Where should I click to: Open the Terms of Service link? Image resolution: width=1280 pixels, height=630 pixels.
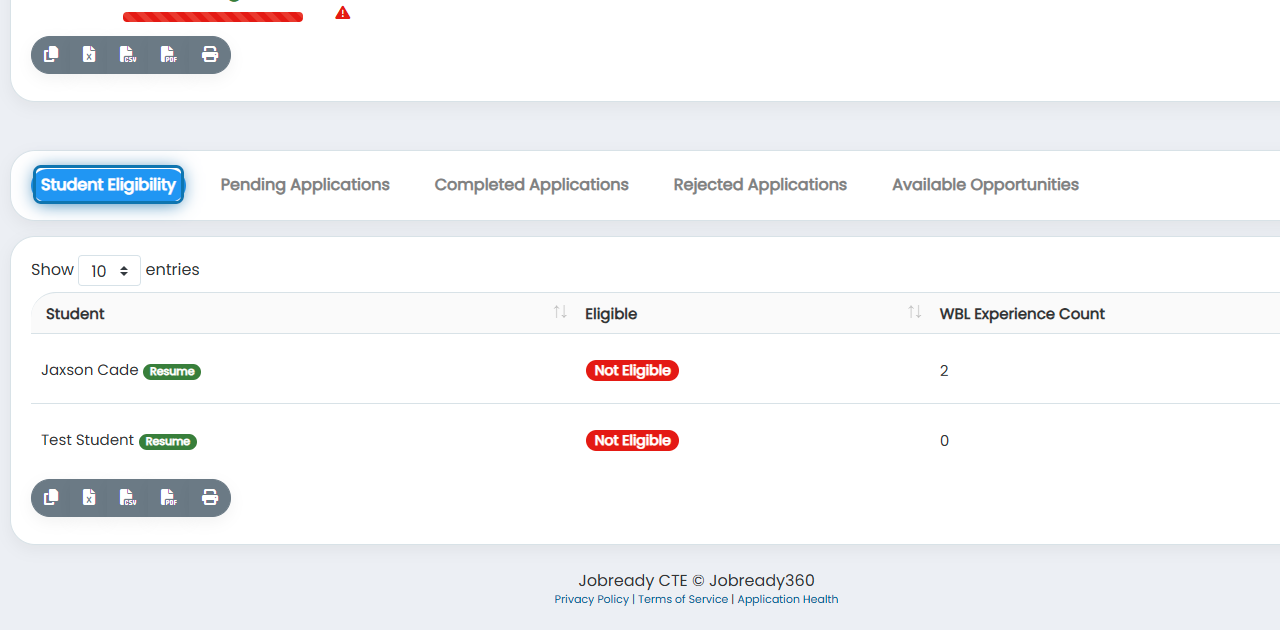[x=683, y=599]
